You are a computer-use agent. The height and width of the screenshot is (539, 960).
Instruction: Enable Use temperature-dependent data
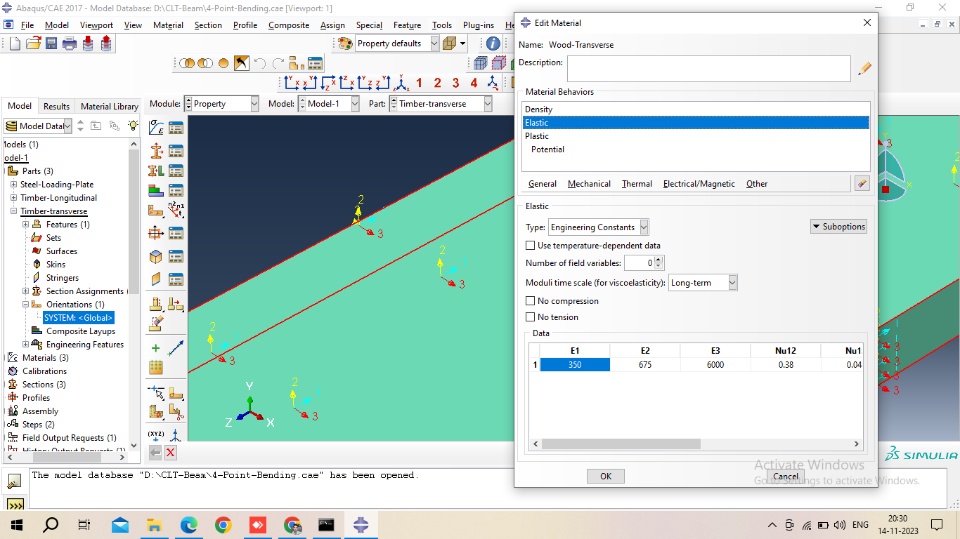click(531, 246)
